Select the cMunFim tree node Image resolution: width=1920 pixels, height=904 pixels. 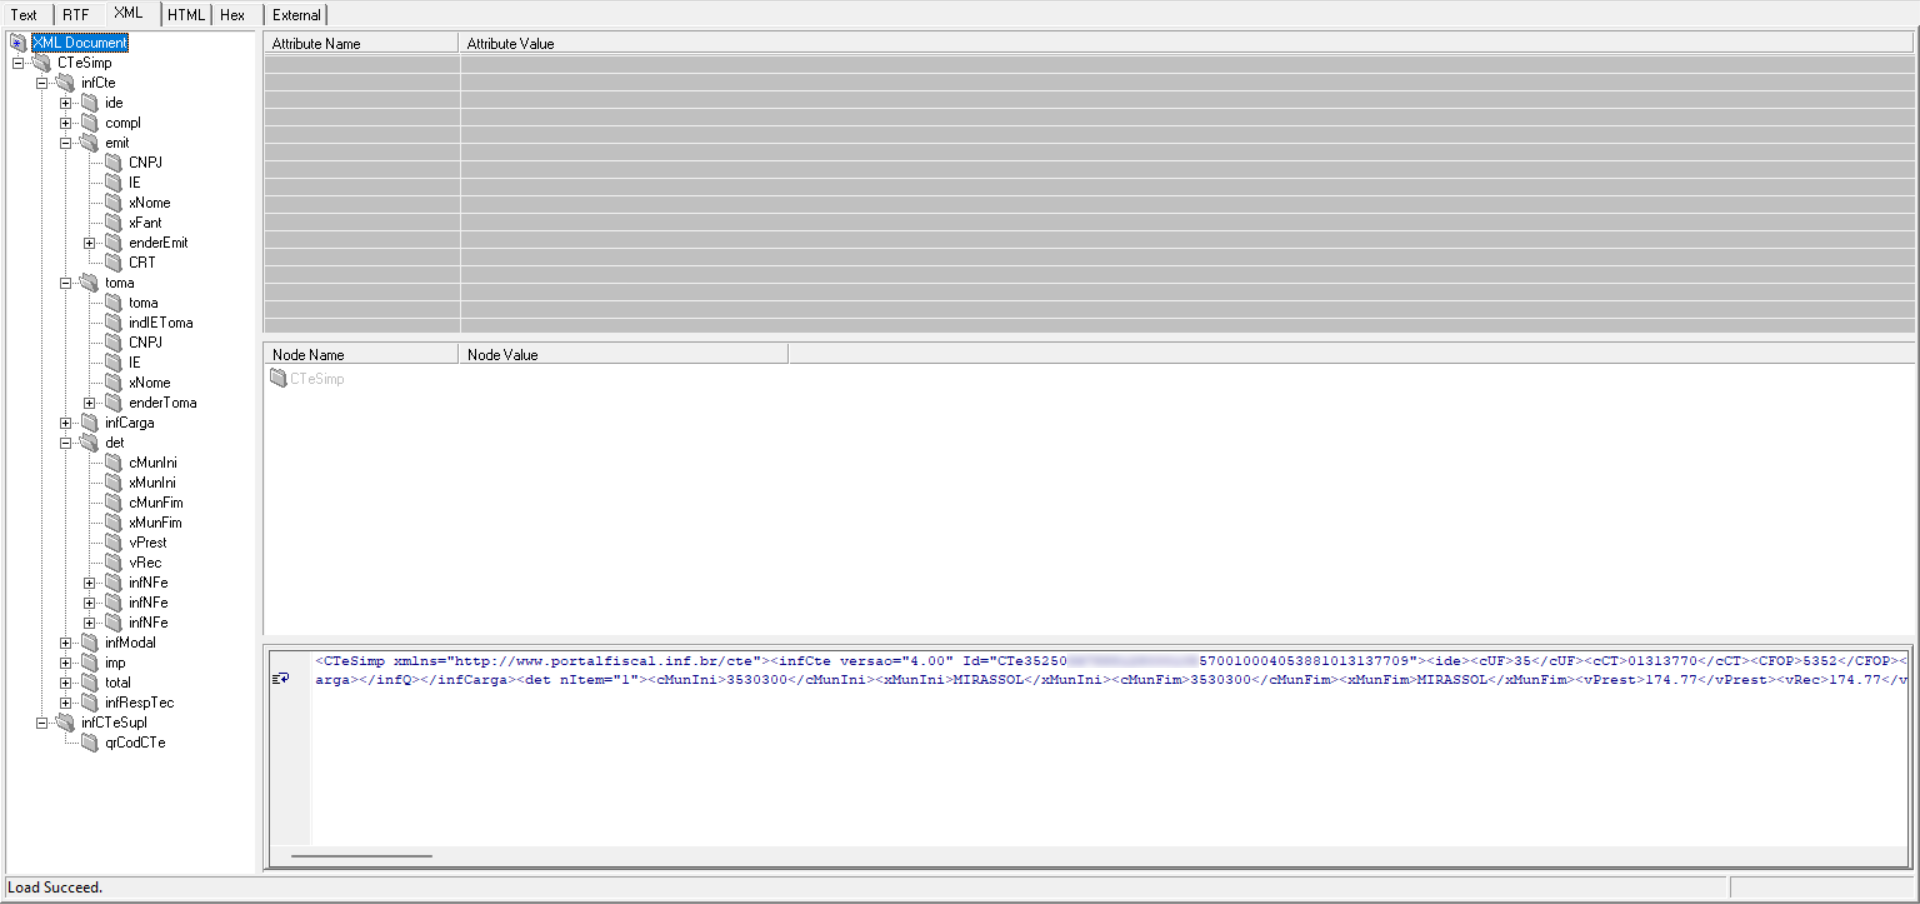coord(156,502)
